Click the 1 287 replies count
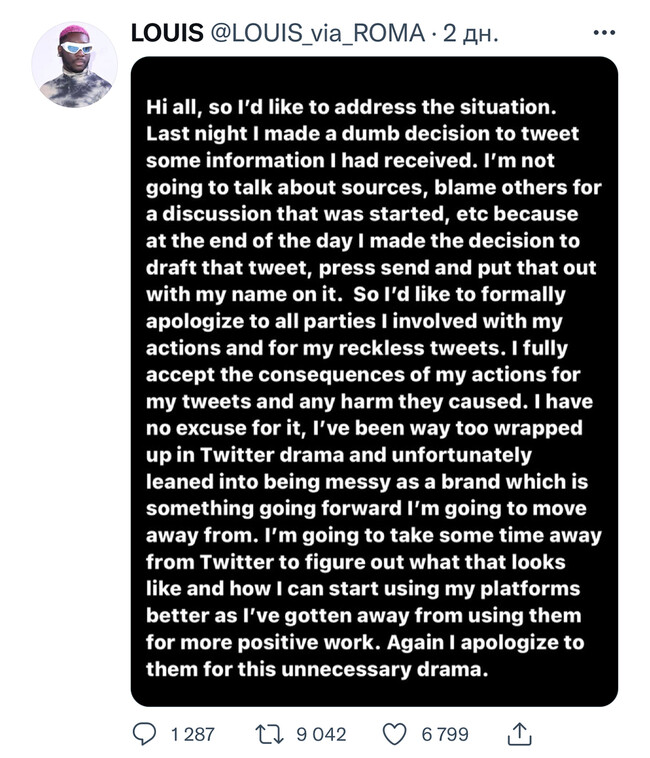The height and width of the screenshot is (758, 650). tap(193, 734)
